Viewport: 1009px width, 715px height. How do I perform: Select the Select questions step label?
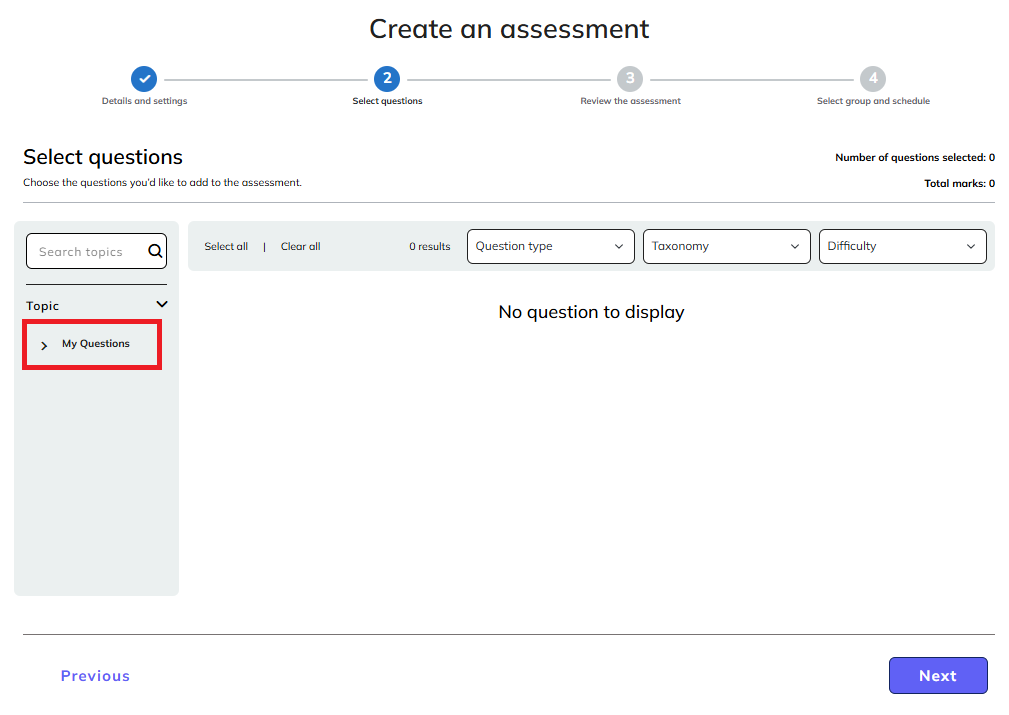pyautogui.click(x=387, y=101)
